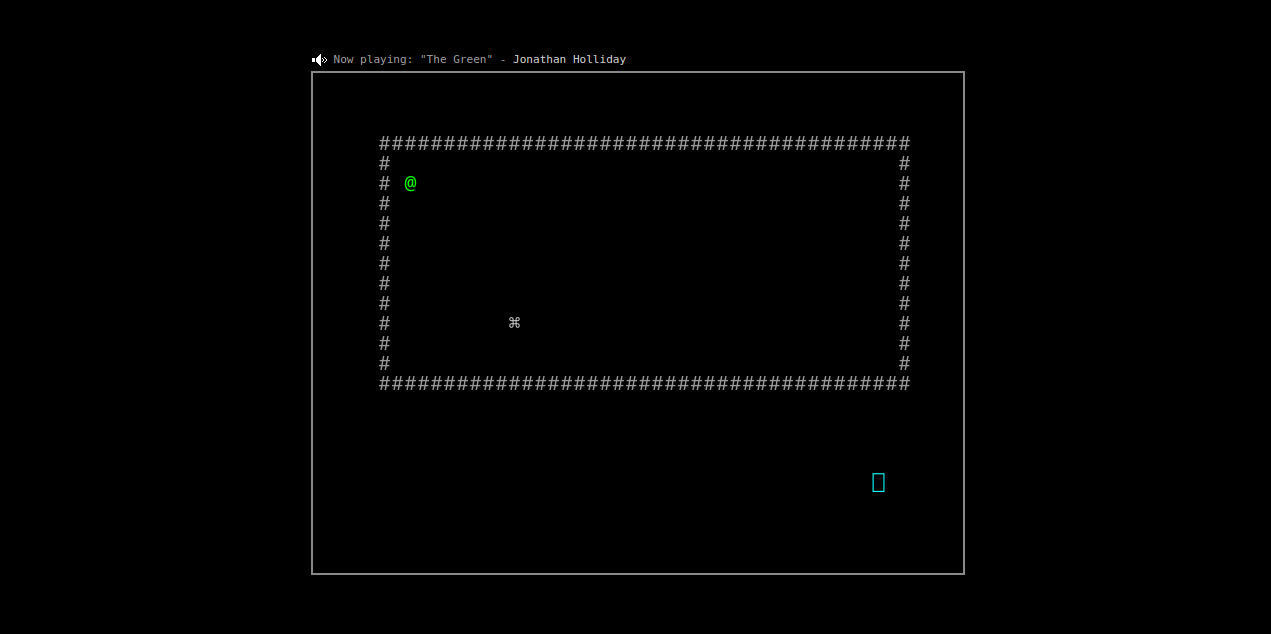Screen dimensions: 1271x634
Task: Open "The Green" song title
Action: click(456, 60)
